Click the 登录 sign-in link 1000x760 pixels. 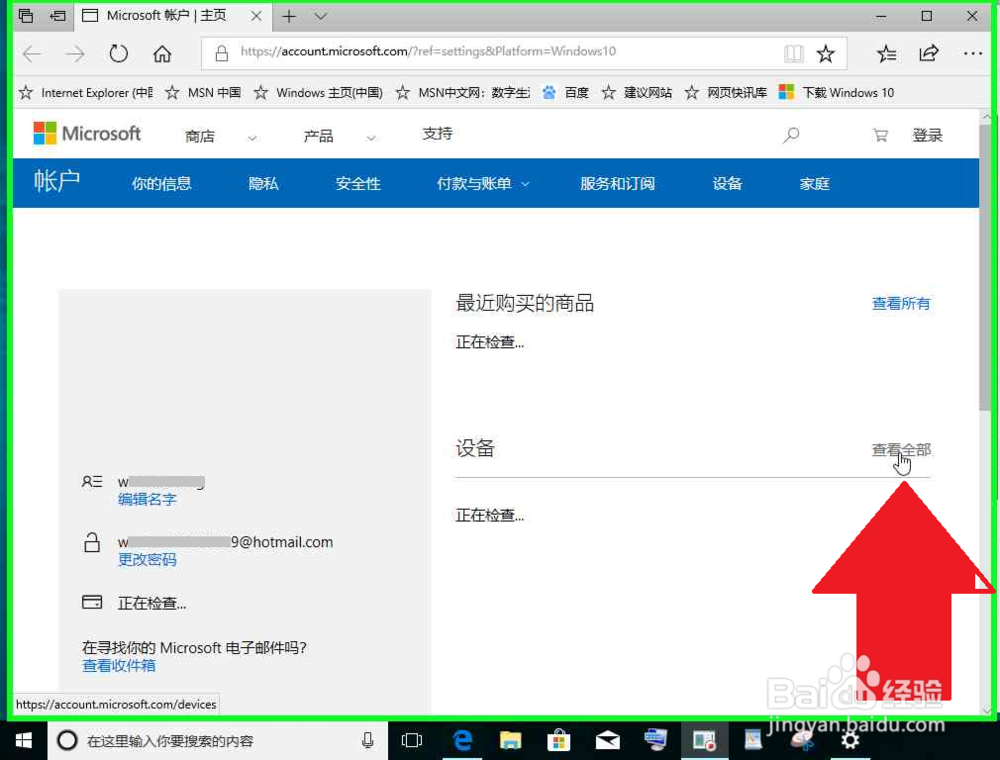click(927, 135)
